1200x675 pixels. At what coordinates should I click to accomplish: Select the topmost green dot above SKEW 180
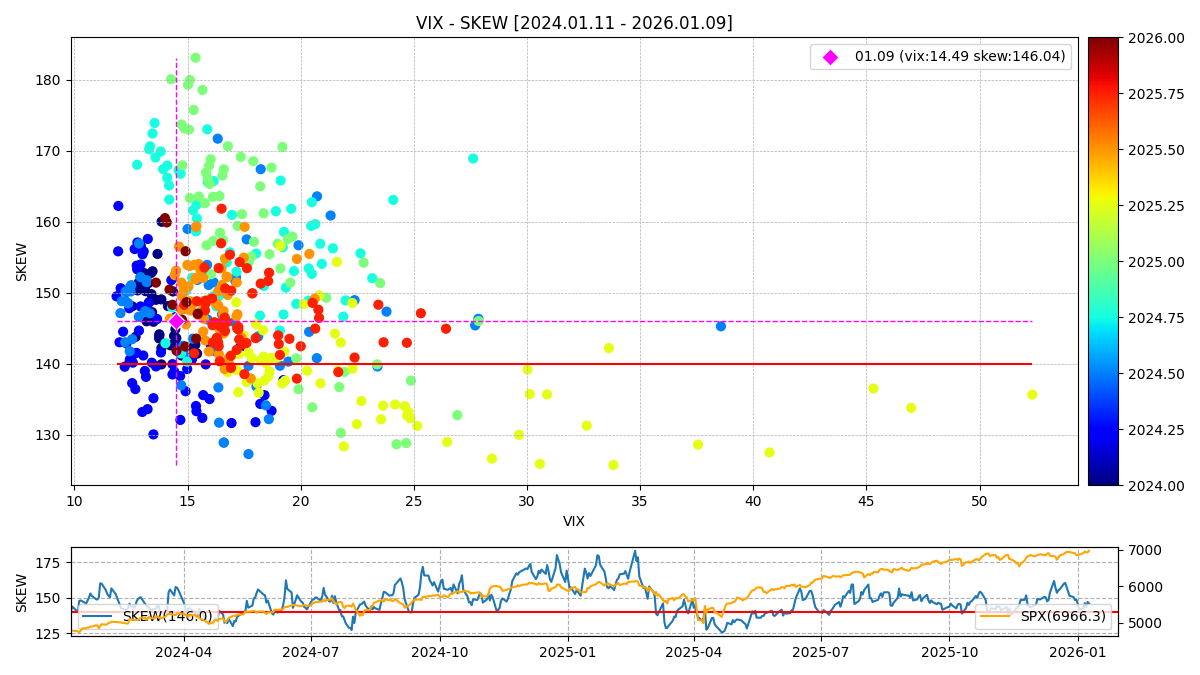tap(196, 58)
